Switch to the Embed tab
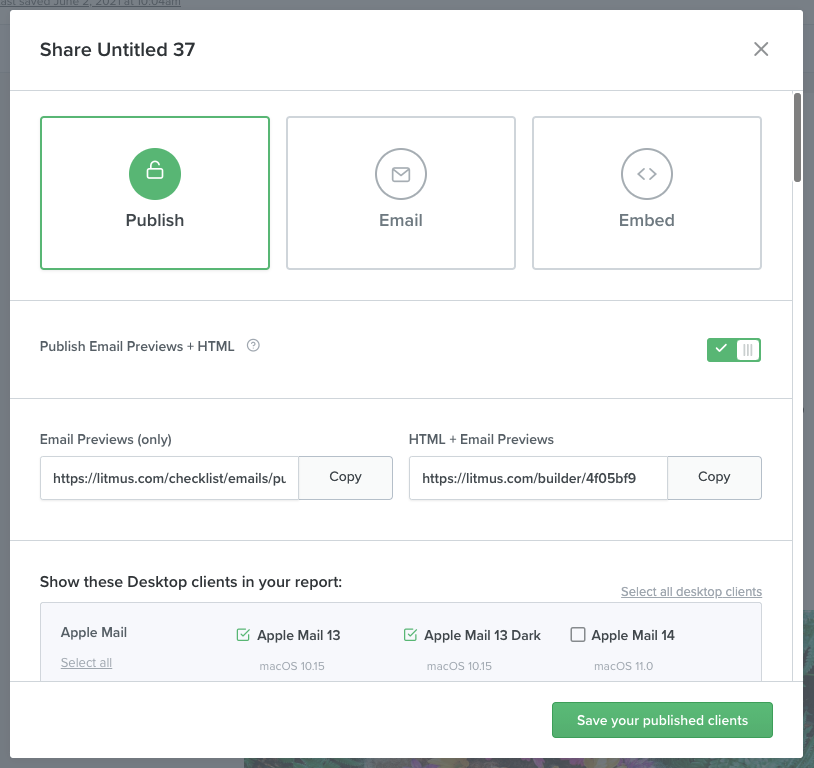The image size is (814, 768). click(x=647, y=193)
